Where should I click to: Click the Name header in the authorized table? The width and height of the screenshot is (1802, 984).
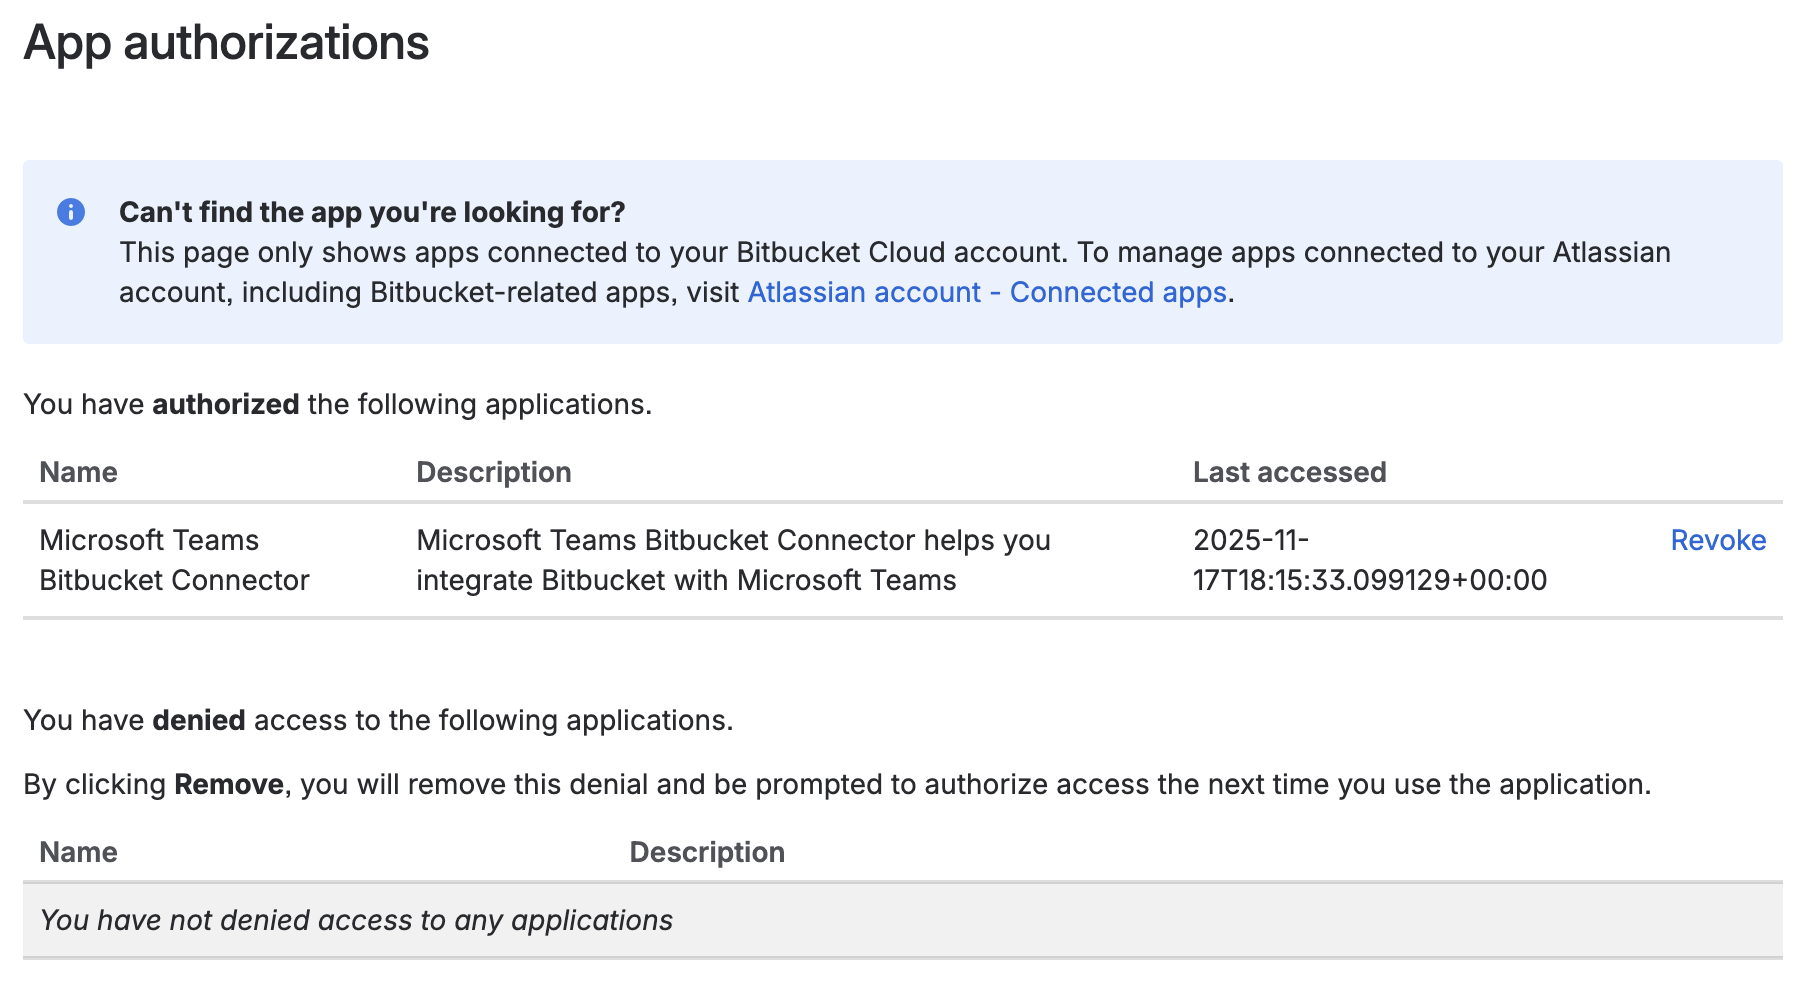[78, 472]
